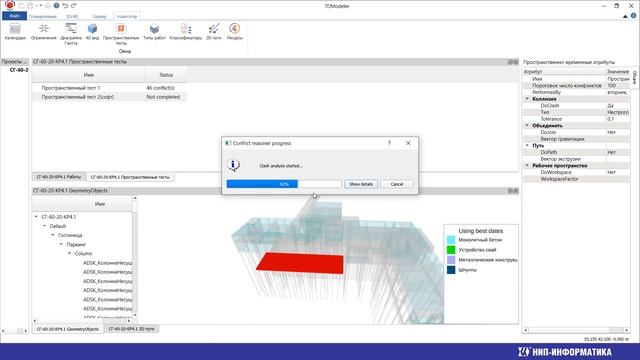Click the Монолитный бетон legend color swatch
Screen dimensions: 640x360
click(x=451, y=240)
